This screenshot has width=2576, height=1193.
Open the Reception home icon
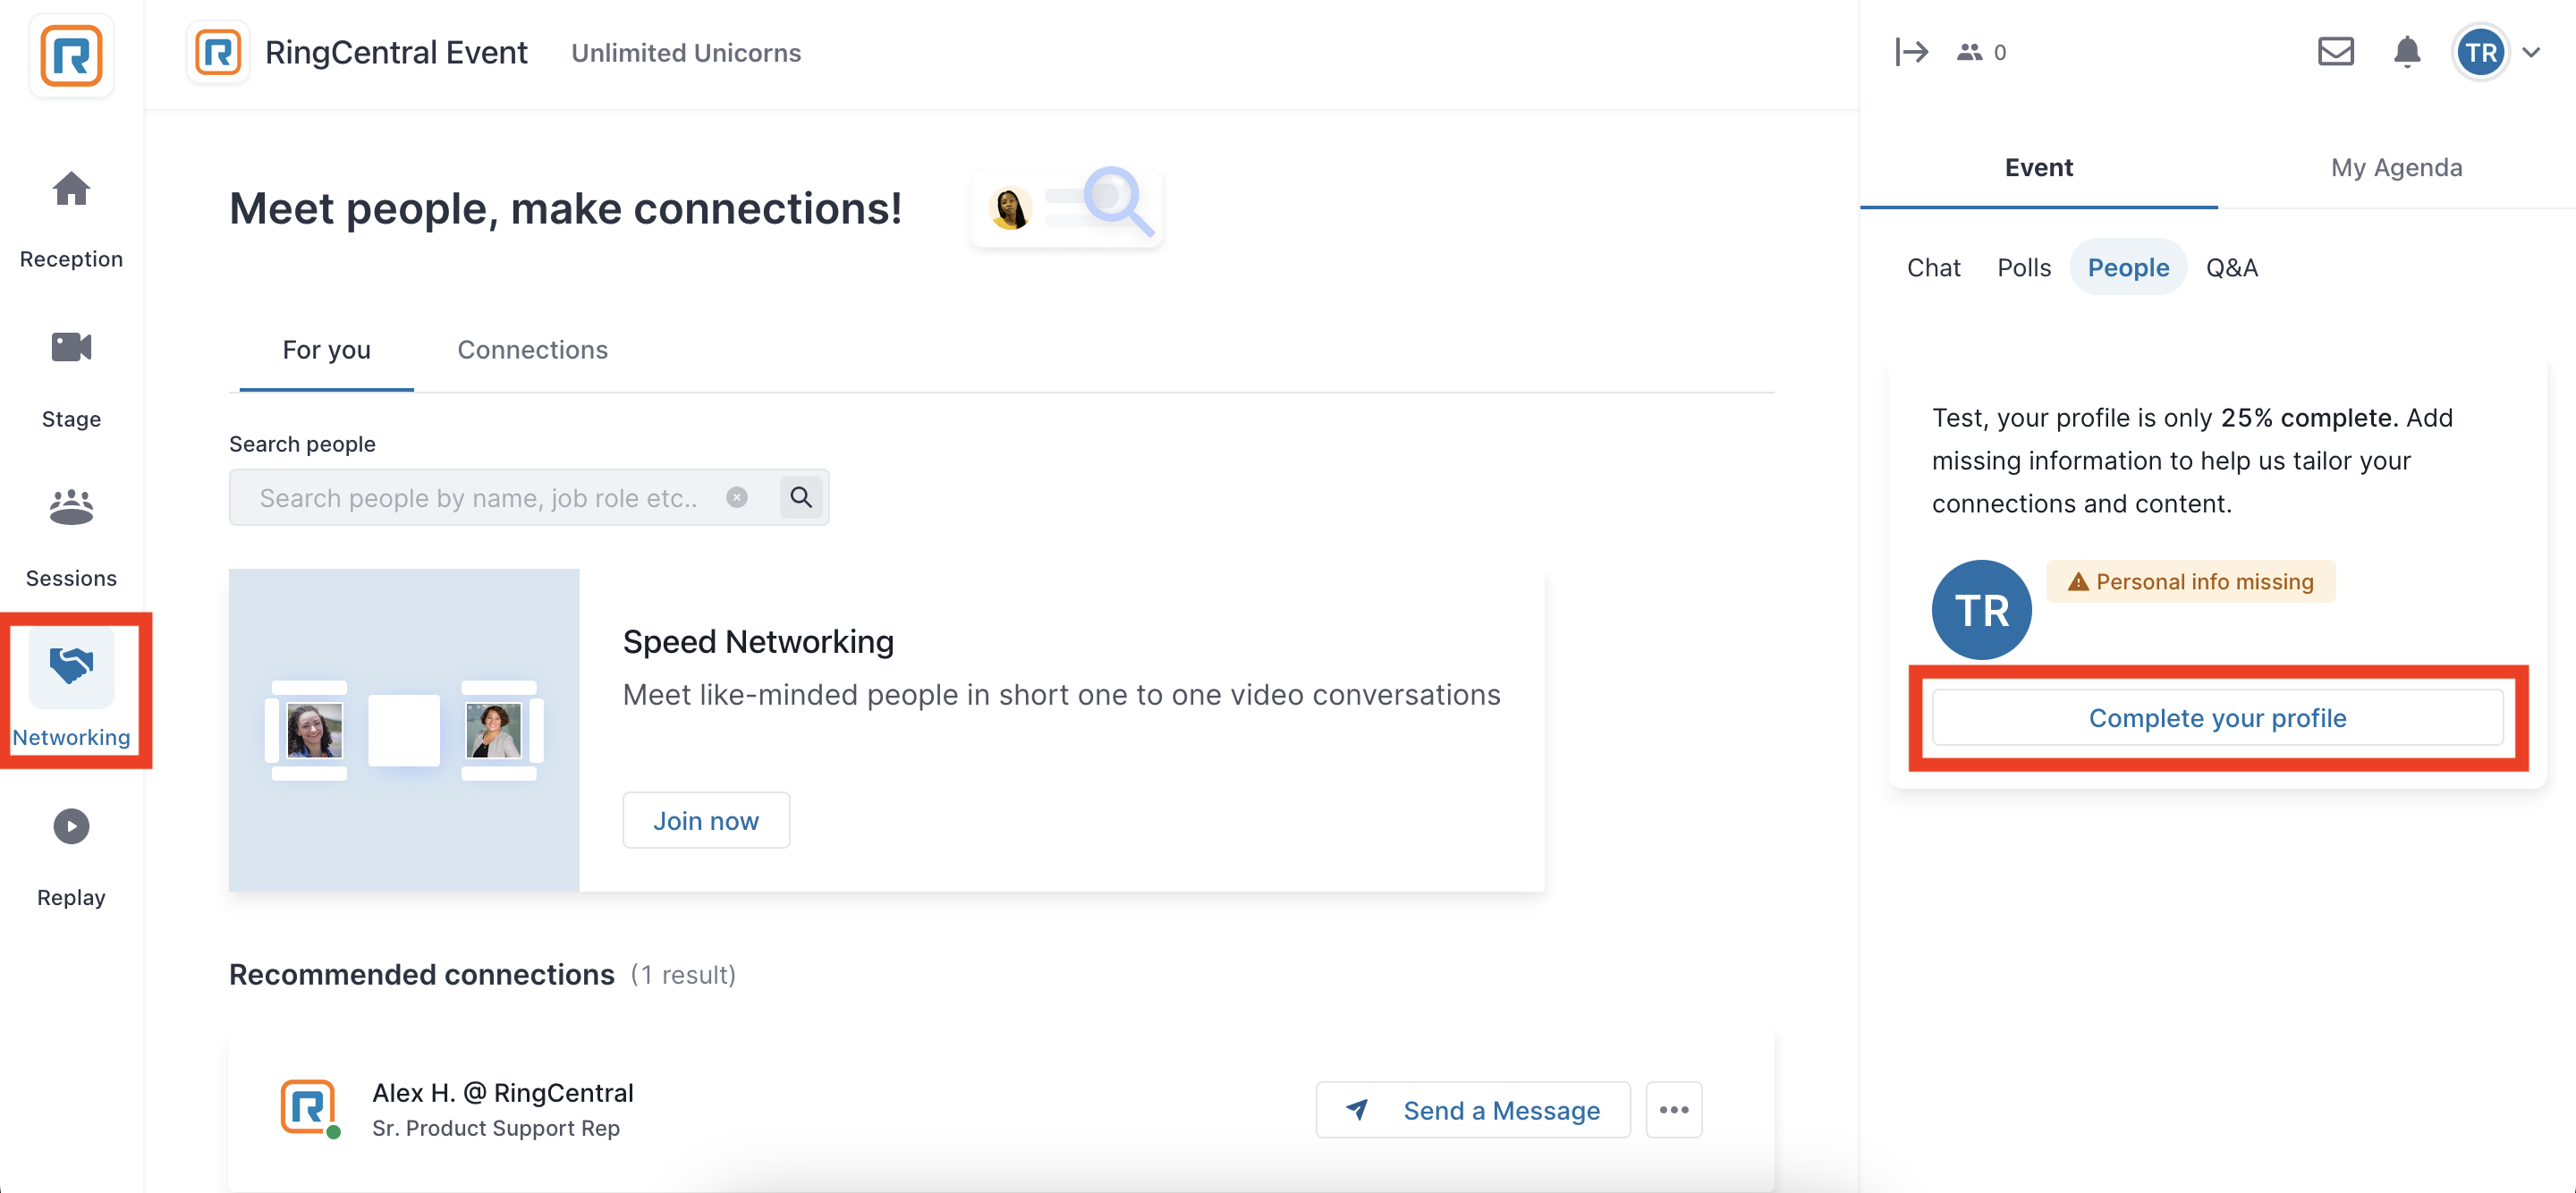tap(71, 189)
